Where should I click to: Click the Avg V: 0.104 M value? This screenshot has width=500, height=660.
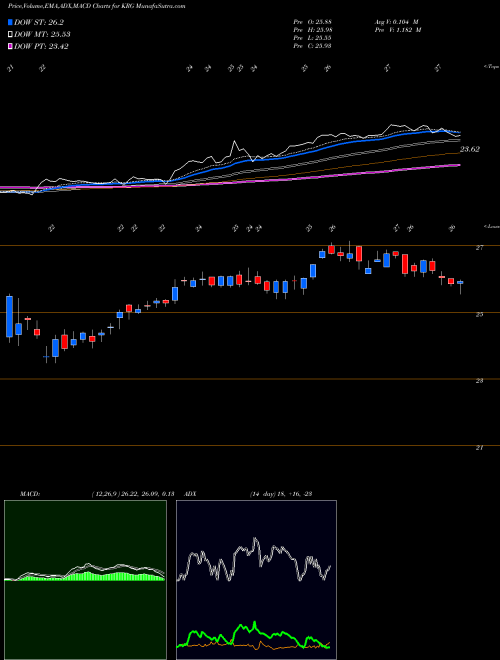point(396,22)
